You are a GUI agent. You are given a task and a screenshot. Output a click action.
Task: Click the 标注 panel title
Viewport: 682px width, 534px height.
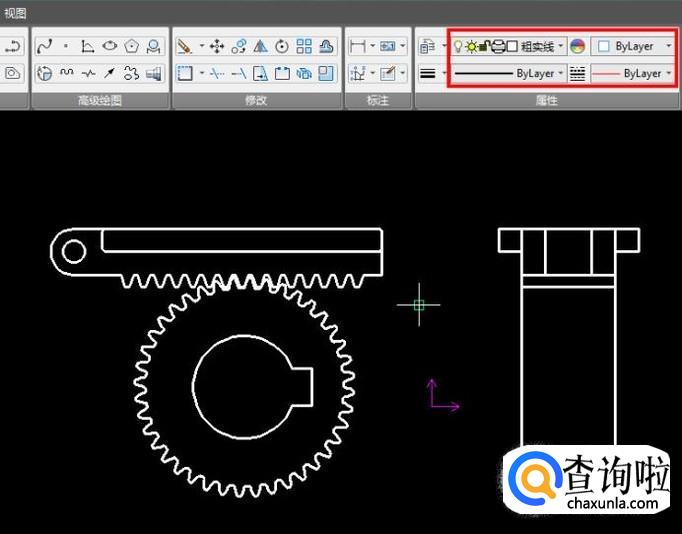(x=378, y=100)
